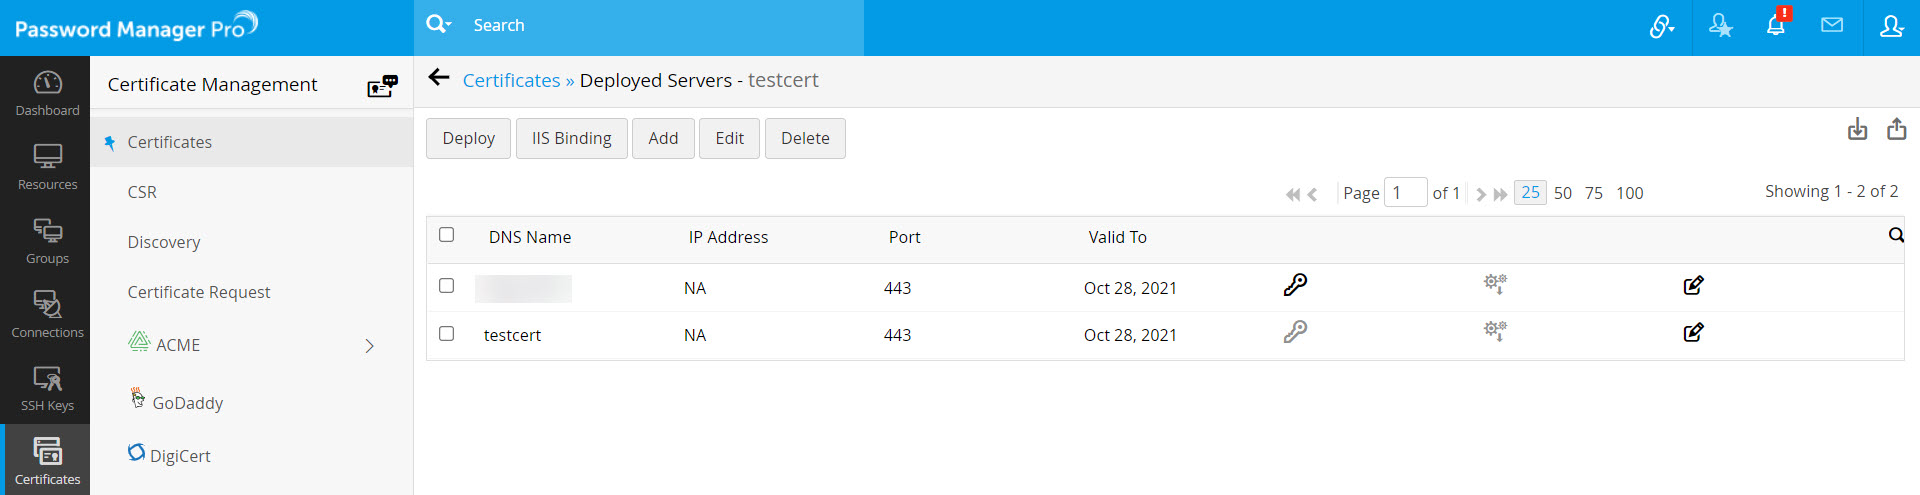The width and height of the screenshot is (1920, 495).
Task: Toggle the select-all checkbox in table header
Action: (x=447, y=235)
